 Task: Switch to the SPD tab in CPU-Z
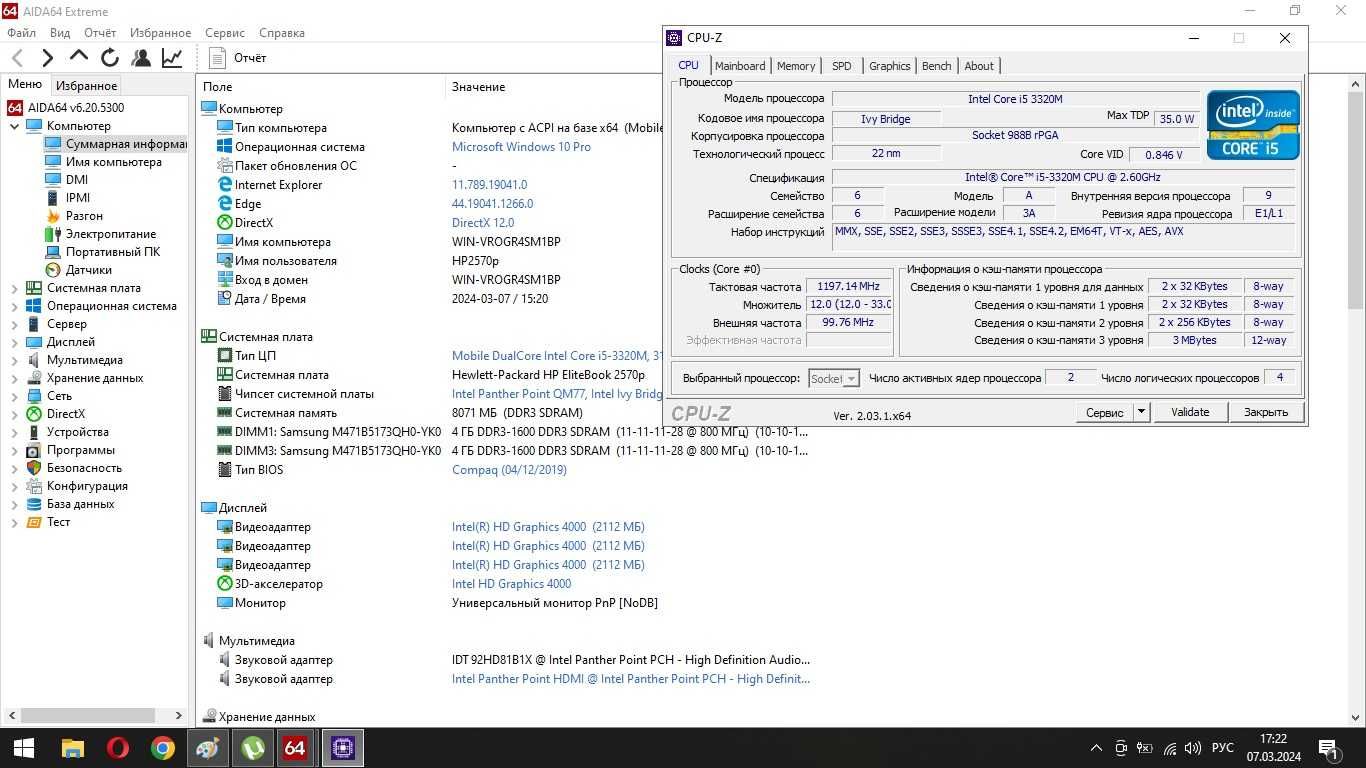842,66
